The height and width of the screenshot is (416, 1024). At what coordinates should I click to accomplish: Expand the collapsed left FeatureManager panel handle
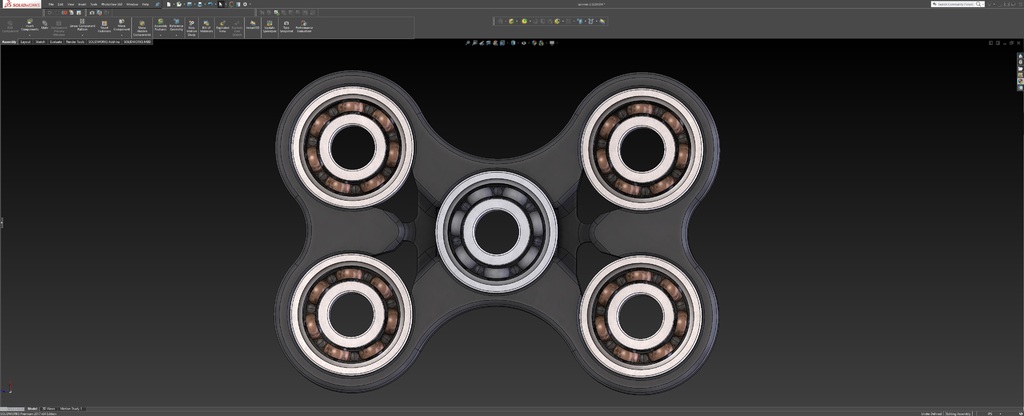tap(1, 223)
